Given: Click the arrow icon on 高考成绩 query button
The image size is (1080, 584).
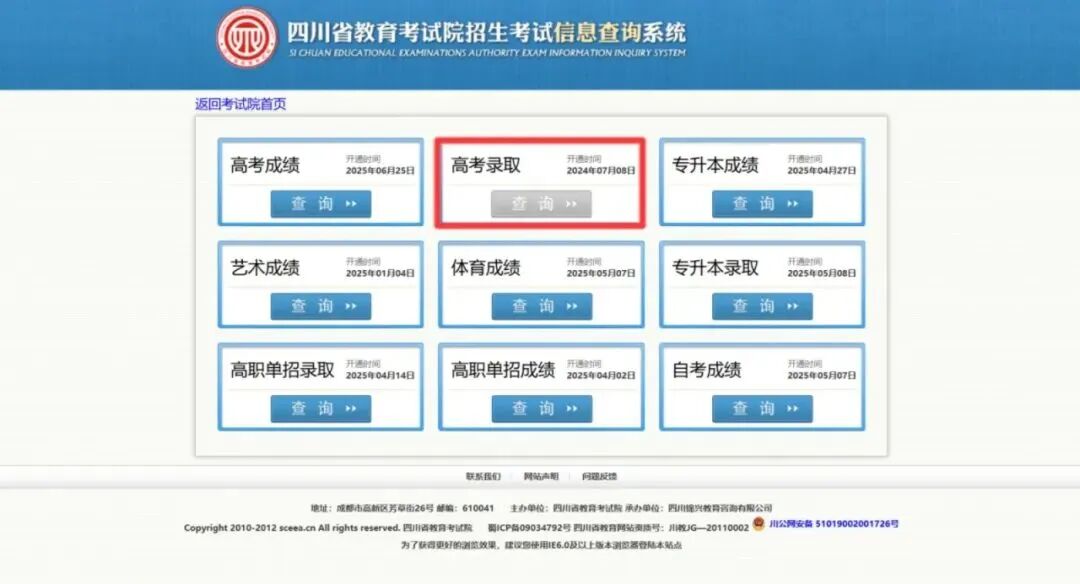Looking at the screenshot, I should click(351, 204).
